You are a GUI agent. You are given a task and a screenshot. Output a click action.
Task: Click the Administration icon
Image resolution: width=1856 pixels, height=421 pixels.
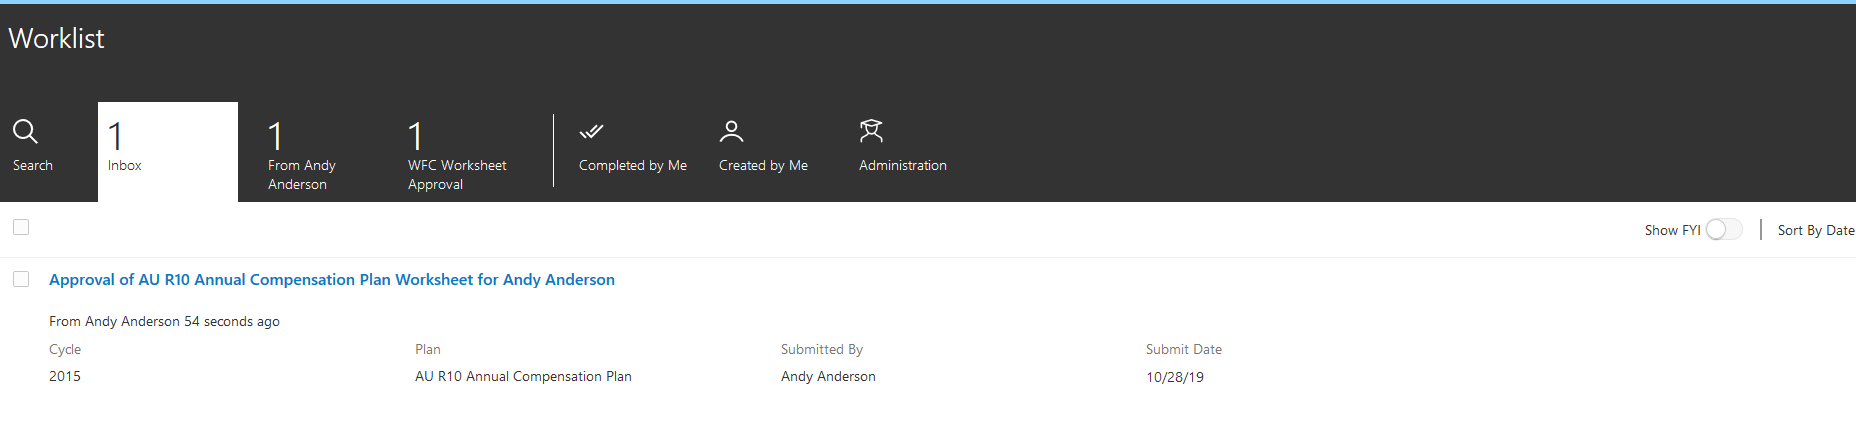point(871,132)
